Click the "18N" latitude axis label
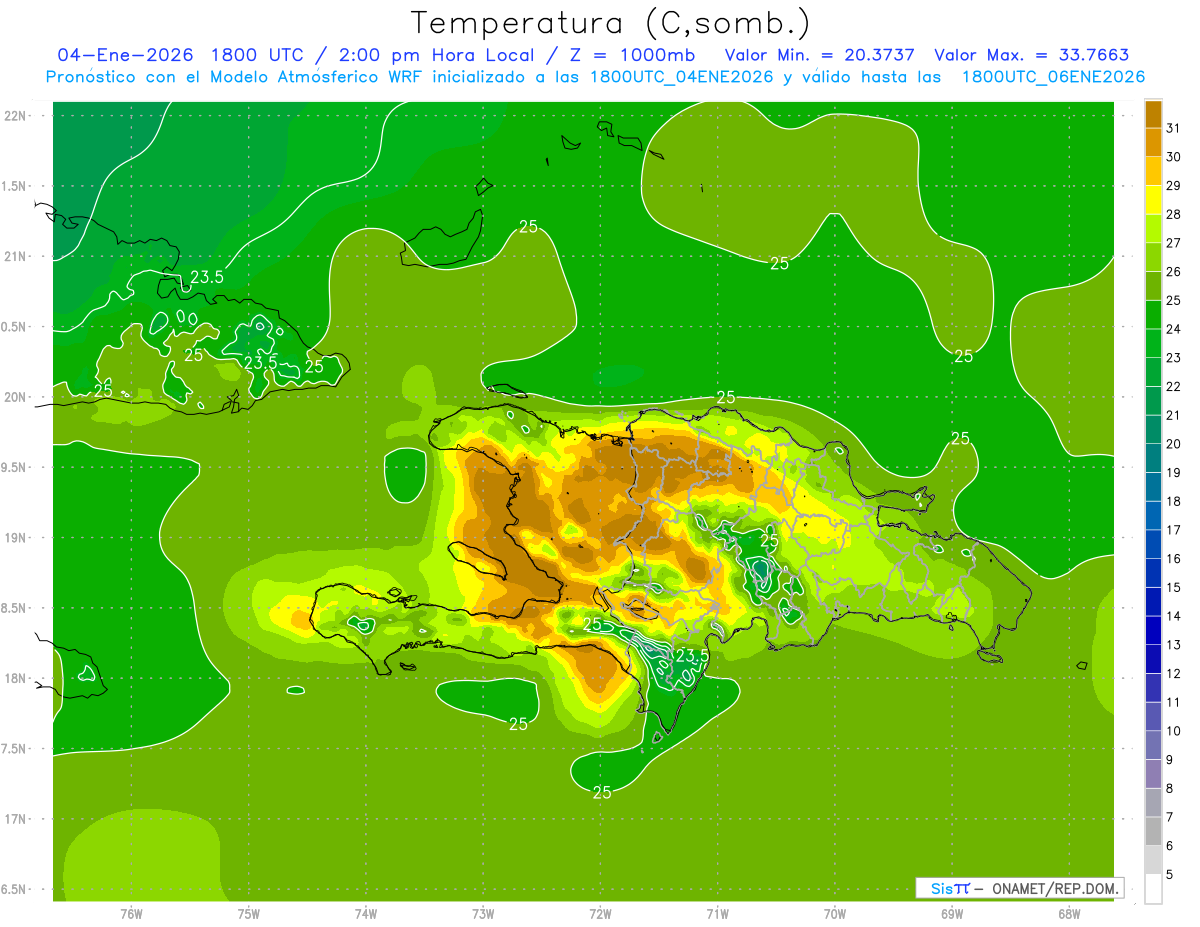This screenshot has width=1200, height=927. [17, 678]
